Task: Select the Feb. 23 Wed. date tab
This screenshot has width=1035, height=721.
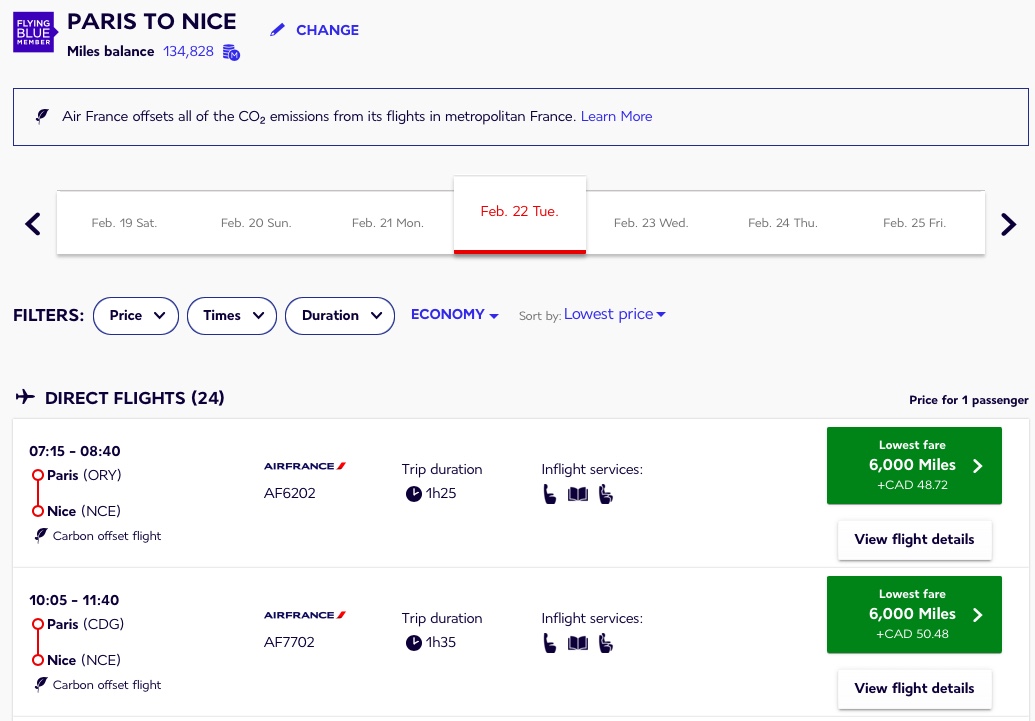Action: (651, 223)
